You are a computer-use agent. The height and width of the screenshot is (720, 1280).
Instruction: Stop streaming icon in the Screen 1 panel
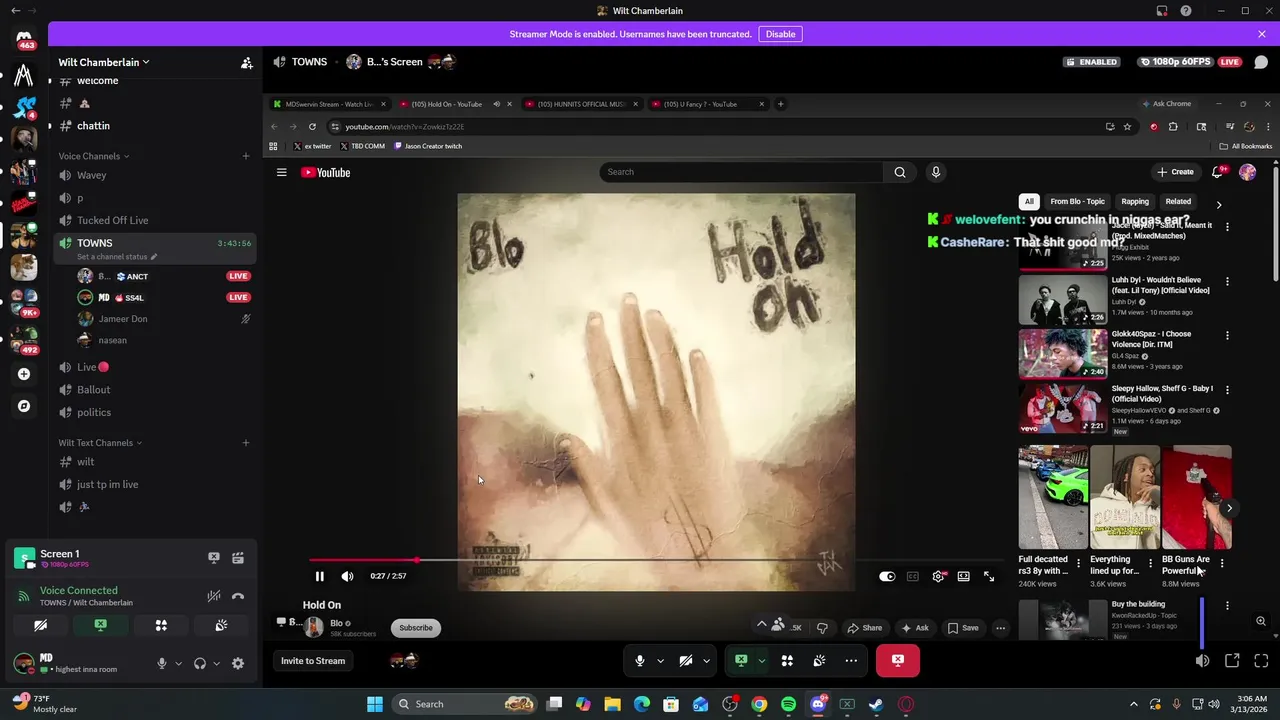pyautogui.click(x=213, y=558)
